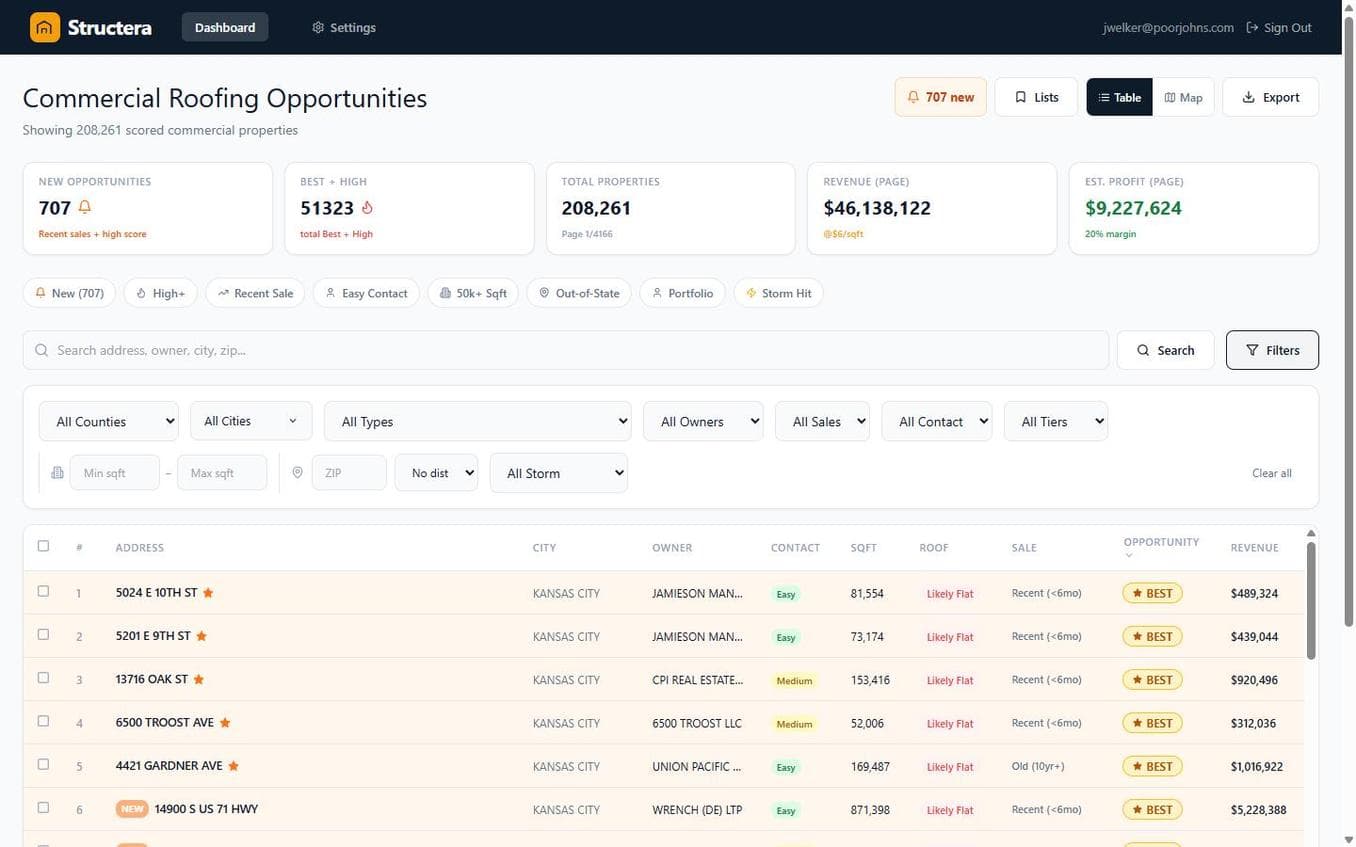Click the Structera house logo icon
The width and height of the screenshot is (1356, 847).
click(x=45, y=28)
